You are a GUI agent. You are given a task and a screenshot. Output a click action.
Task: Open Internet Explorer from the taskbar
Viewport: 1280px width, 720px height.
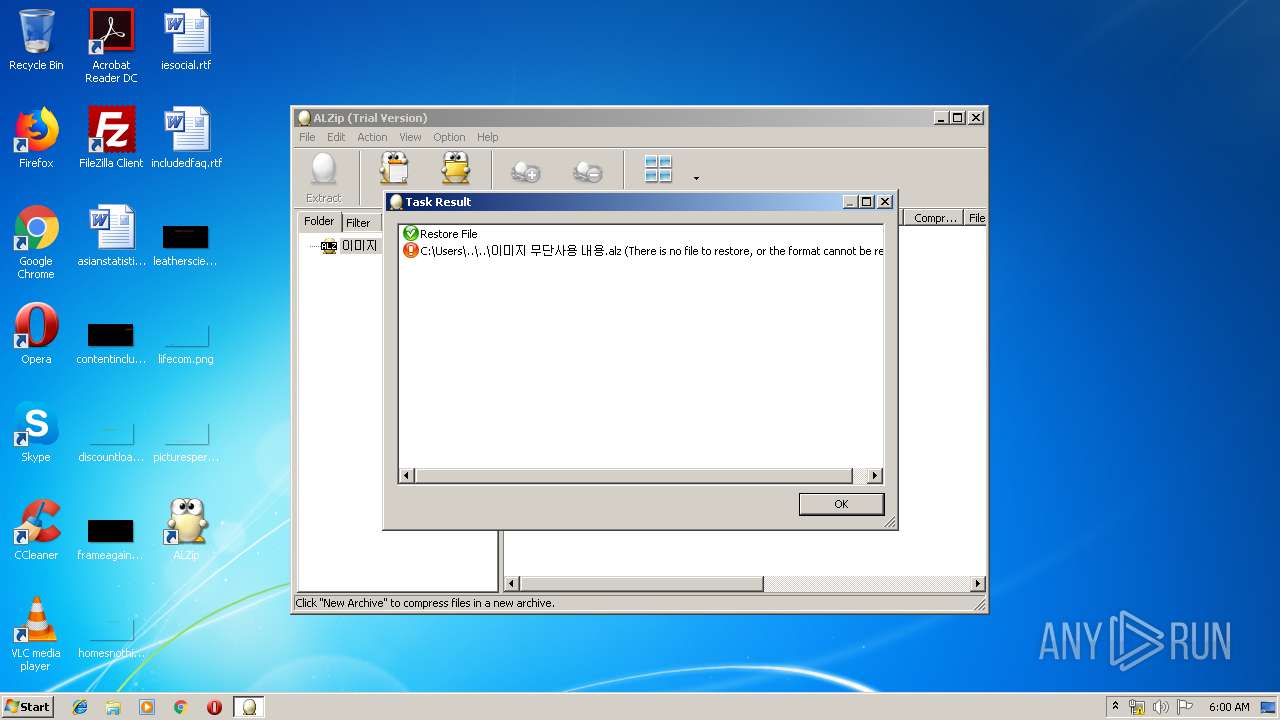pyautogui.click(x=80, y=707)
